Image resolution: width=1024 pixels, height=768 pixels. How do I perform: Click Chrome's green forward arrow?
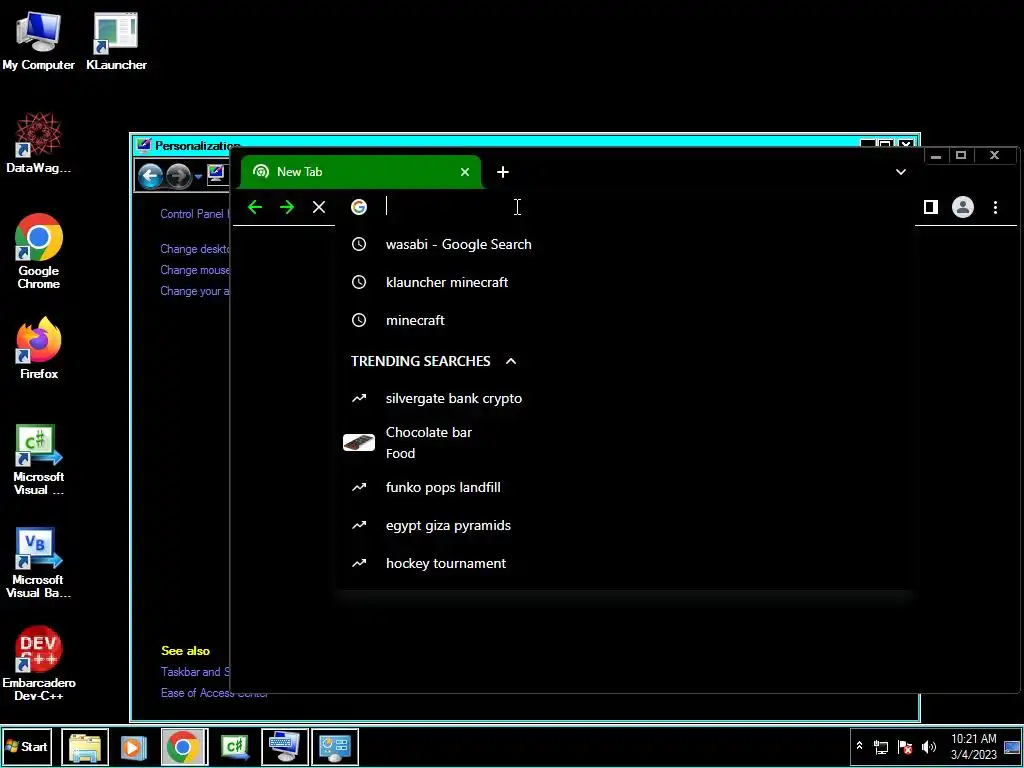tap(287, 208)
